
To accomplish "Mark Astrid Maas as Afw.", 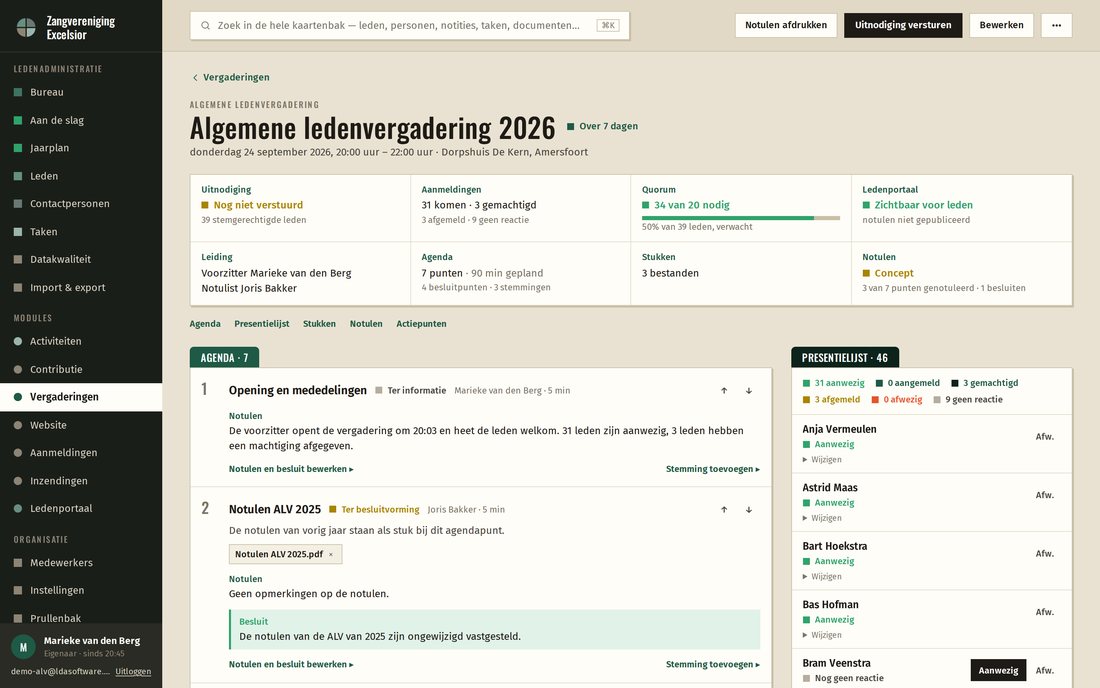I will 1045,495.
